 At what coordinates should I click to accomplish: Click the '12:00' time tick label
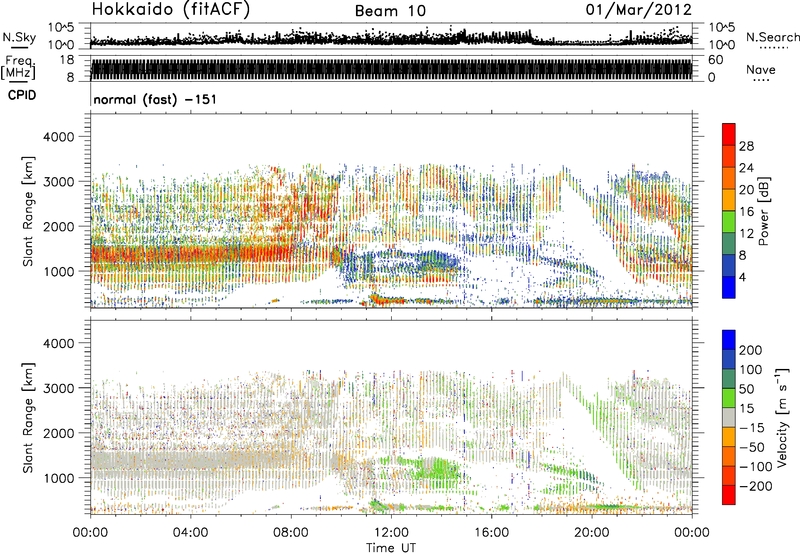391,533
